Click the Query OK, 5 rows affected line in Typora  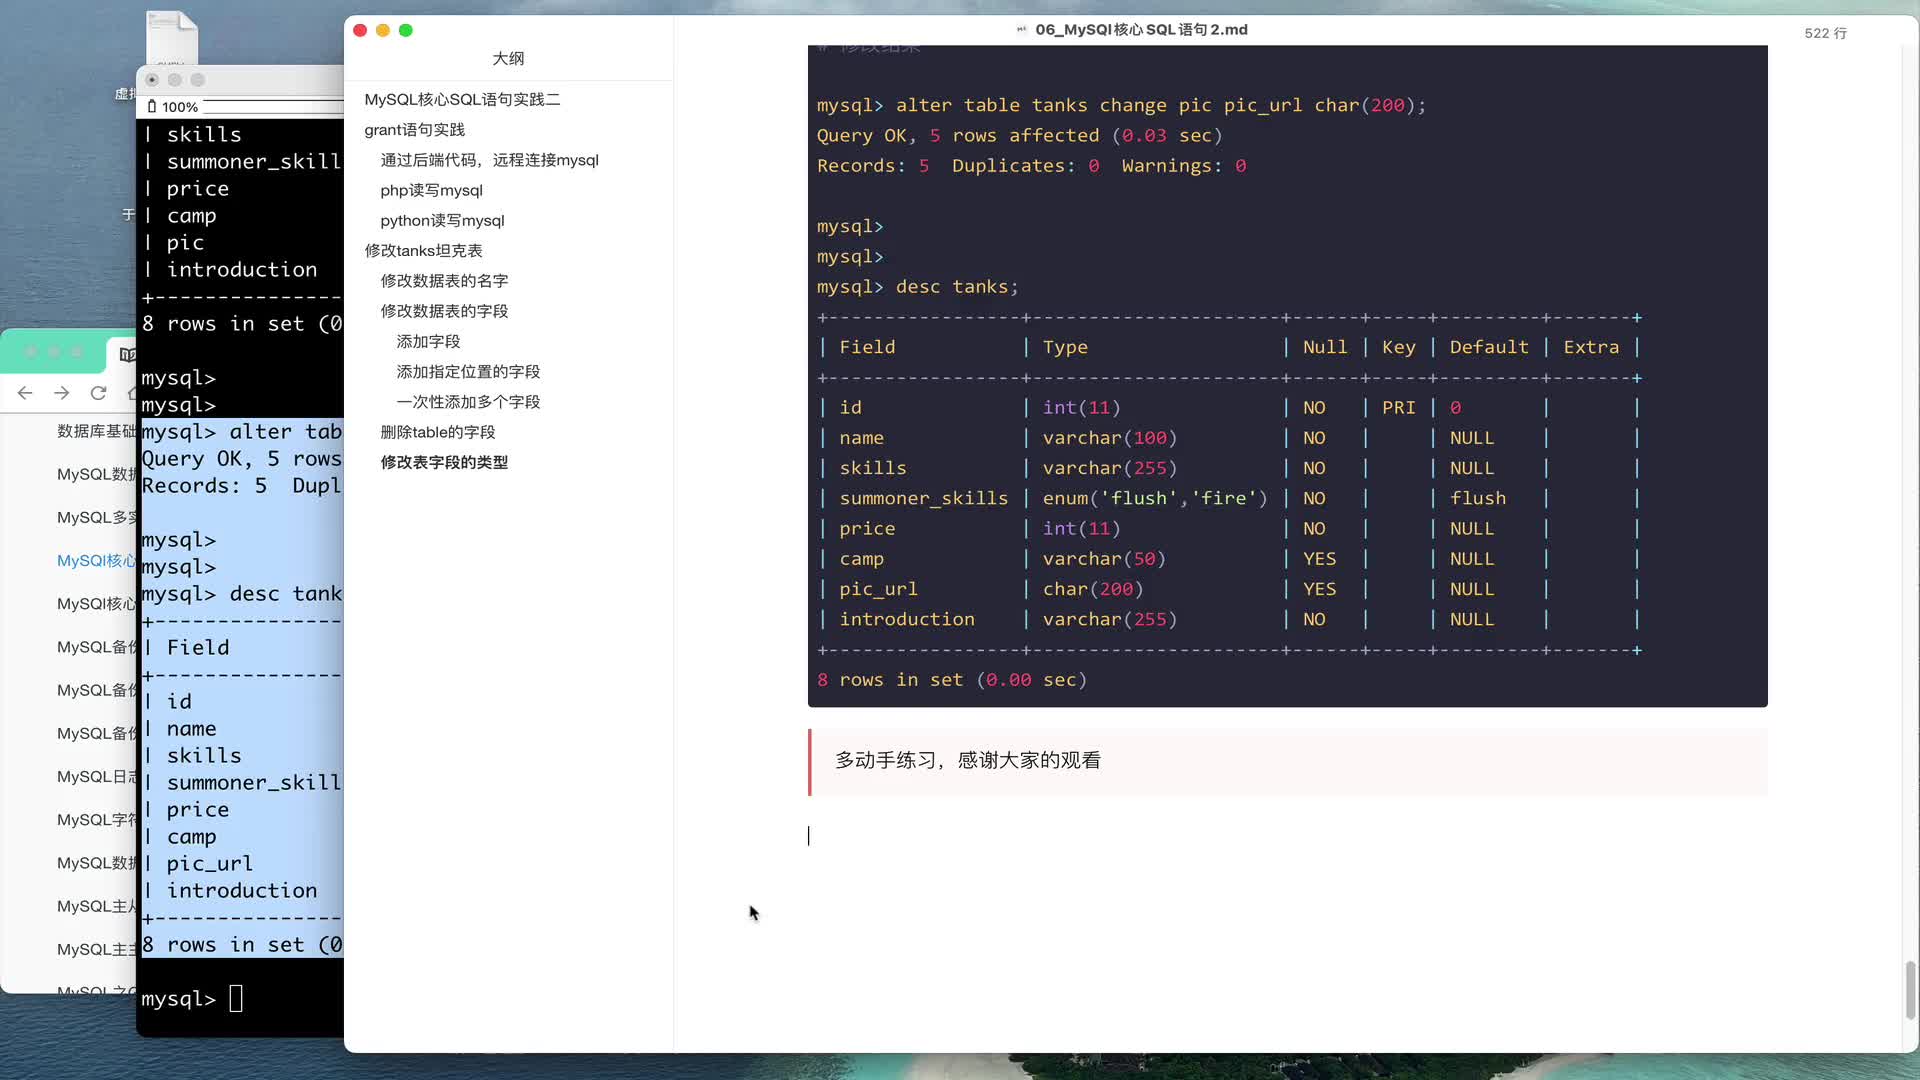[1019, 135]
